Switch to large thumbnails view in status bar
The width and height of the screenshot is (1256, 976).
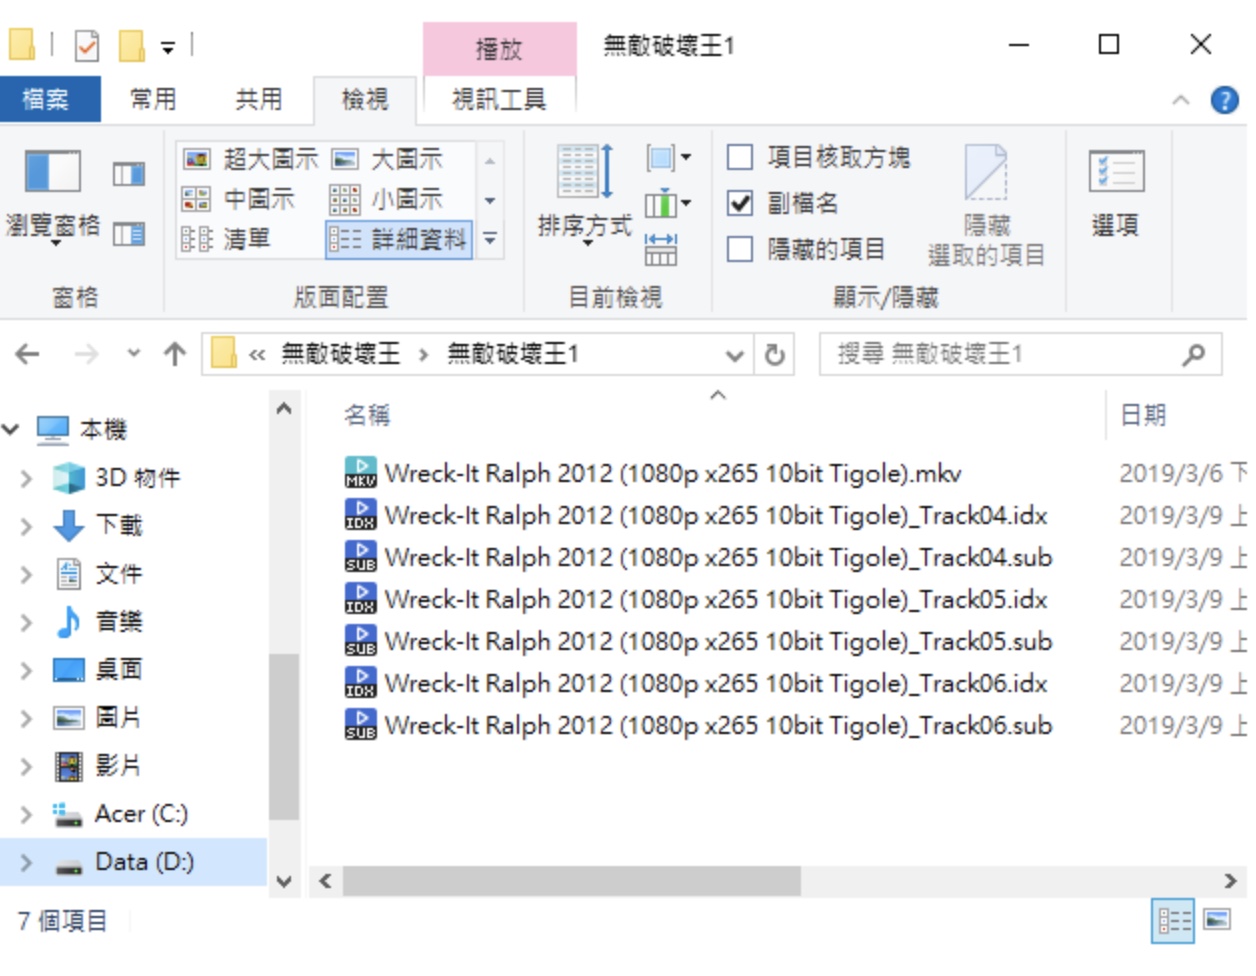tap(1217, 920)
